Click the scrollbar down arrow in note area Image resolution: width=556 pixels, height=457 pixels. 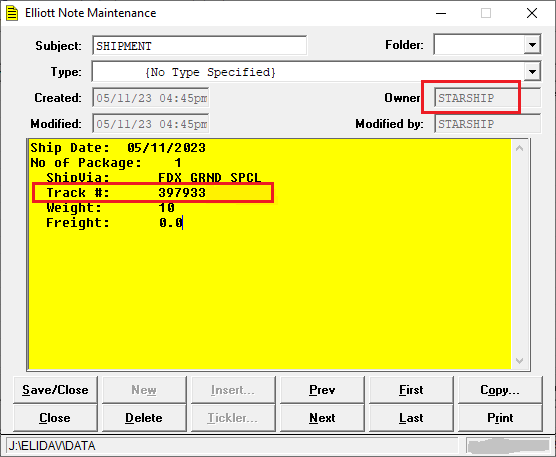click(x=519, y=361)
